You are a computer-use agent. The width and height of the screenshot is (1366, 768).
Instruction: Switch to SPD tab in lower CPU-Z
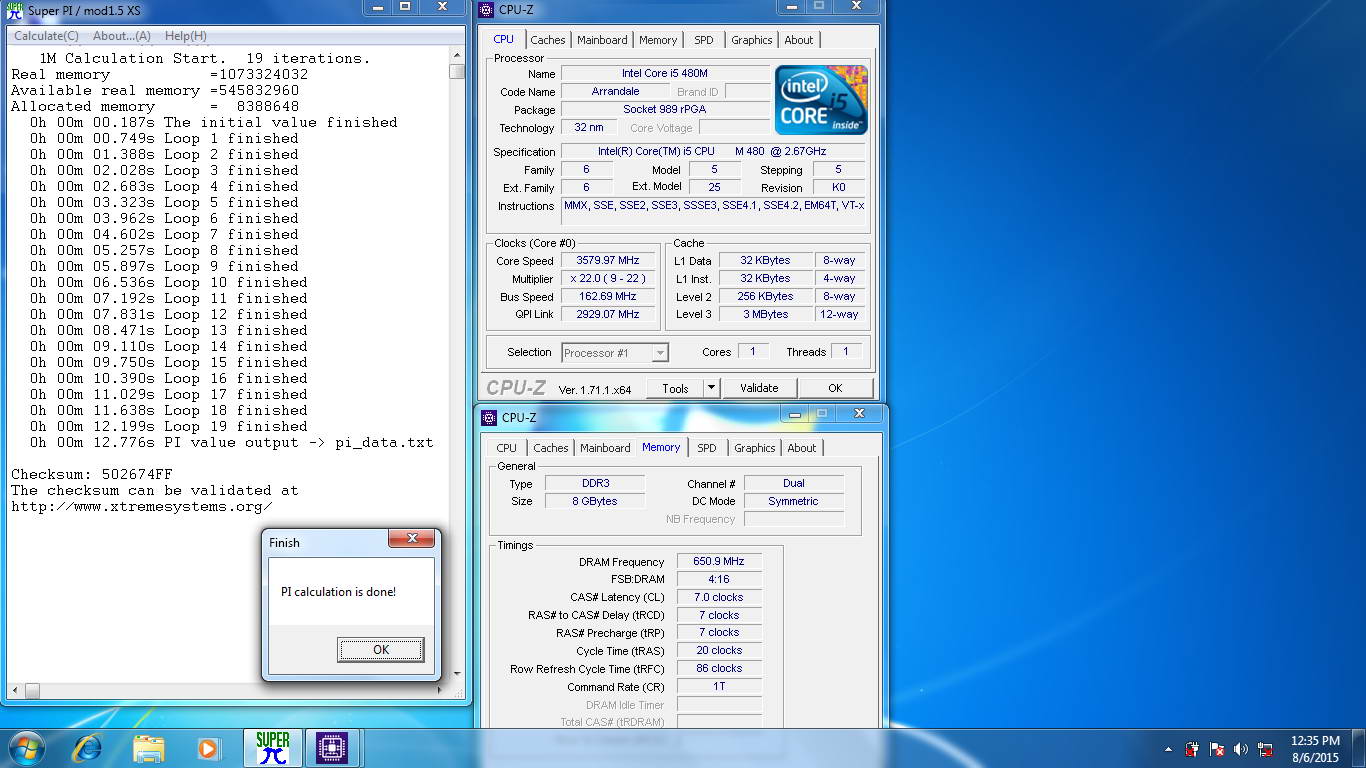(707, 448)
